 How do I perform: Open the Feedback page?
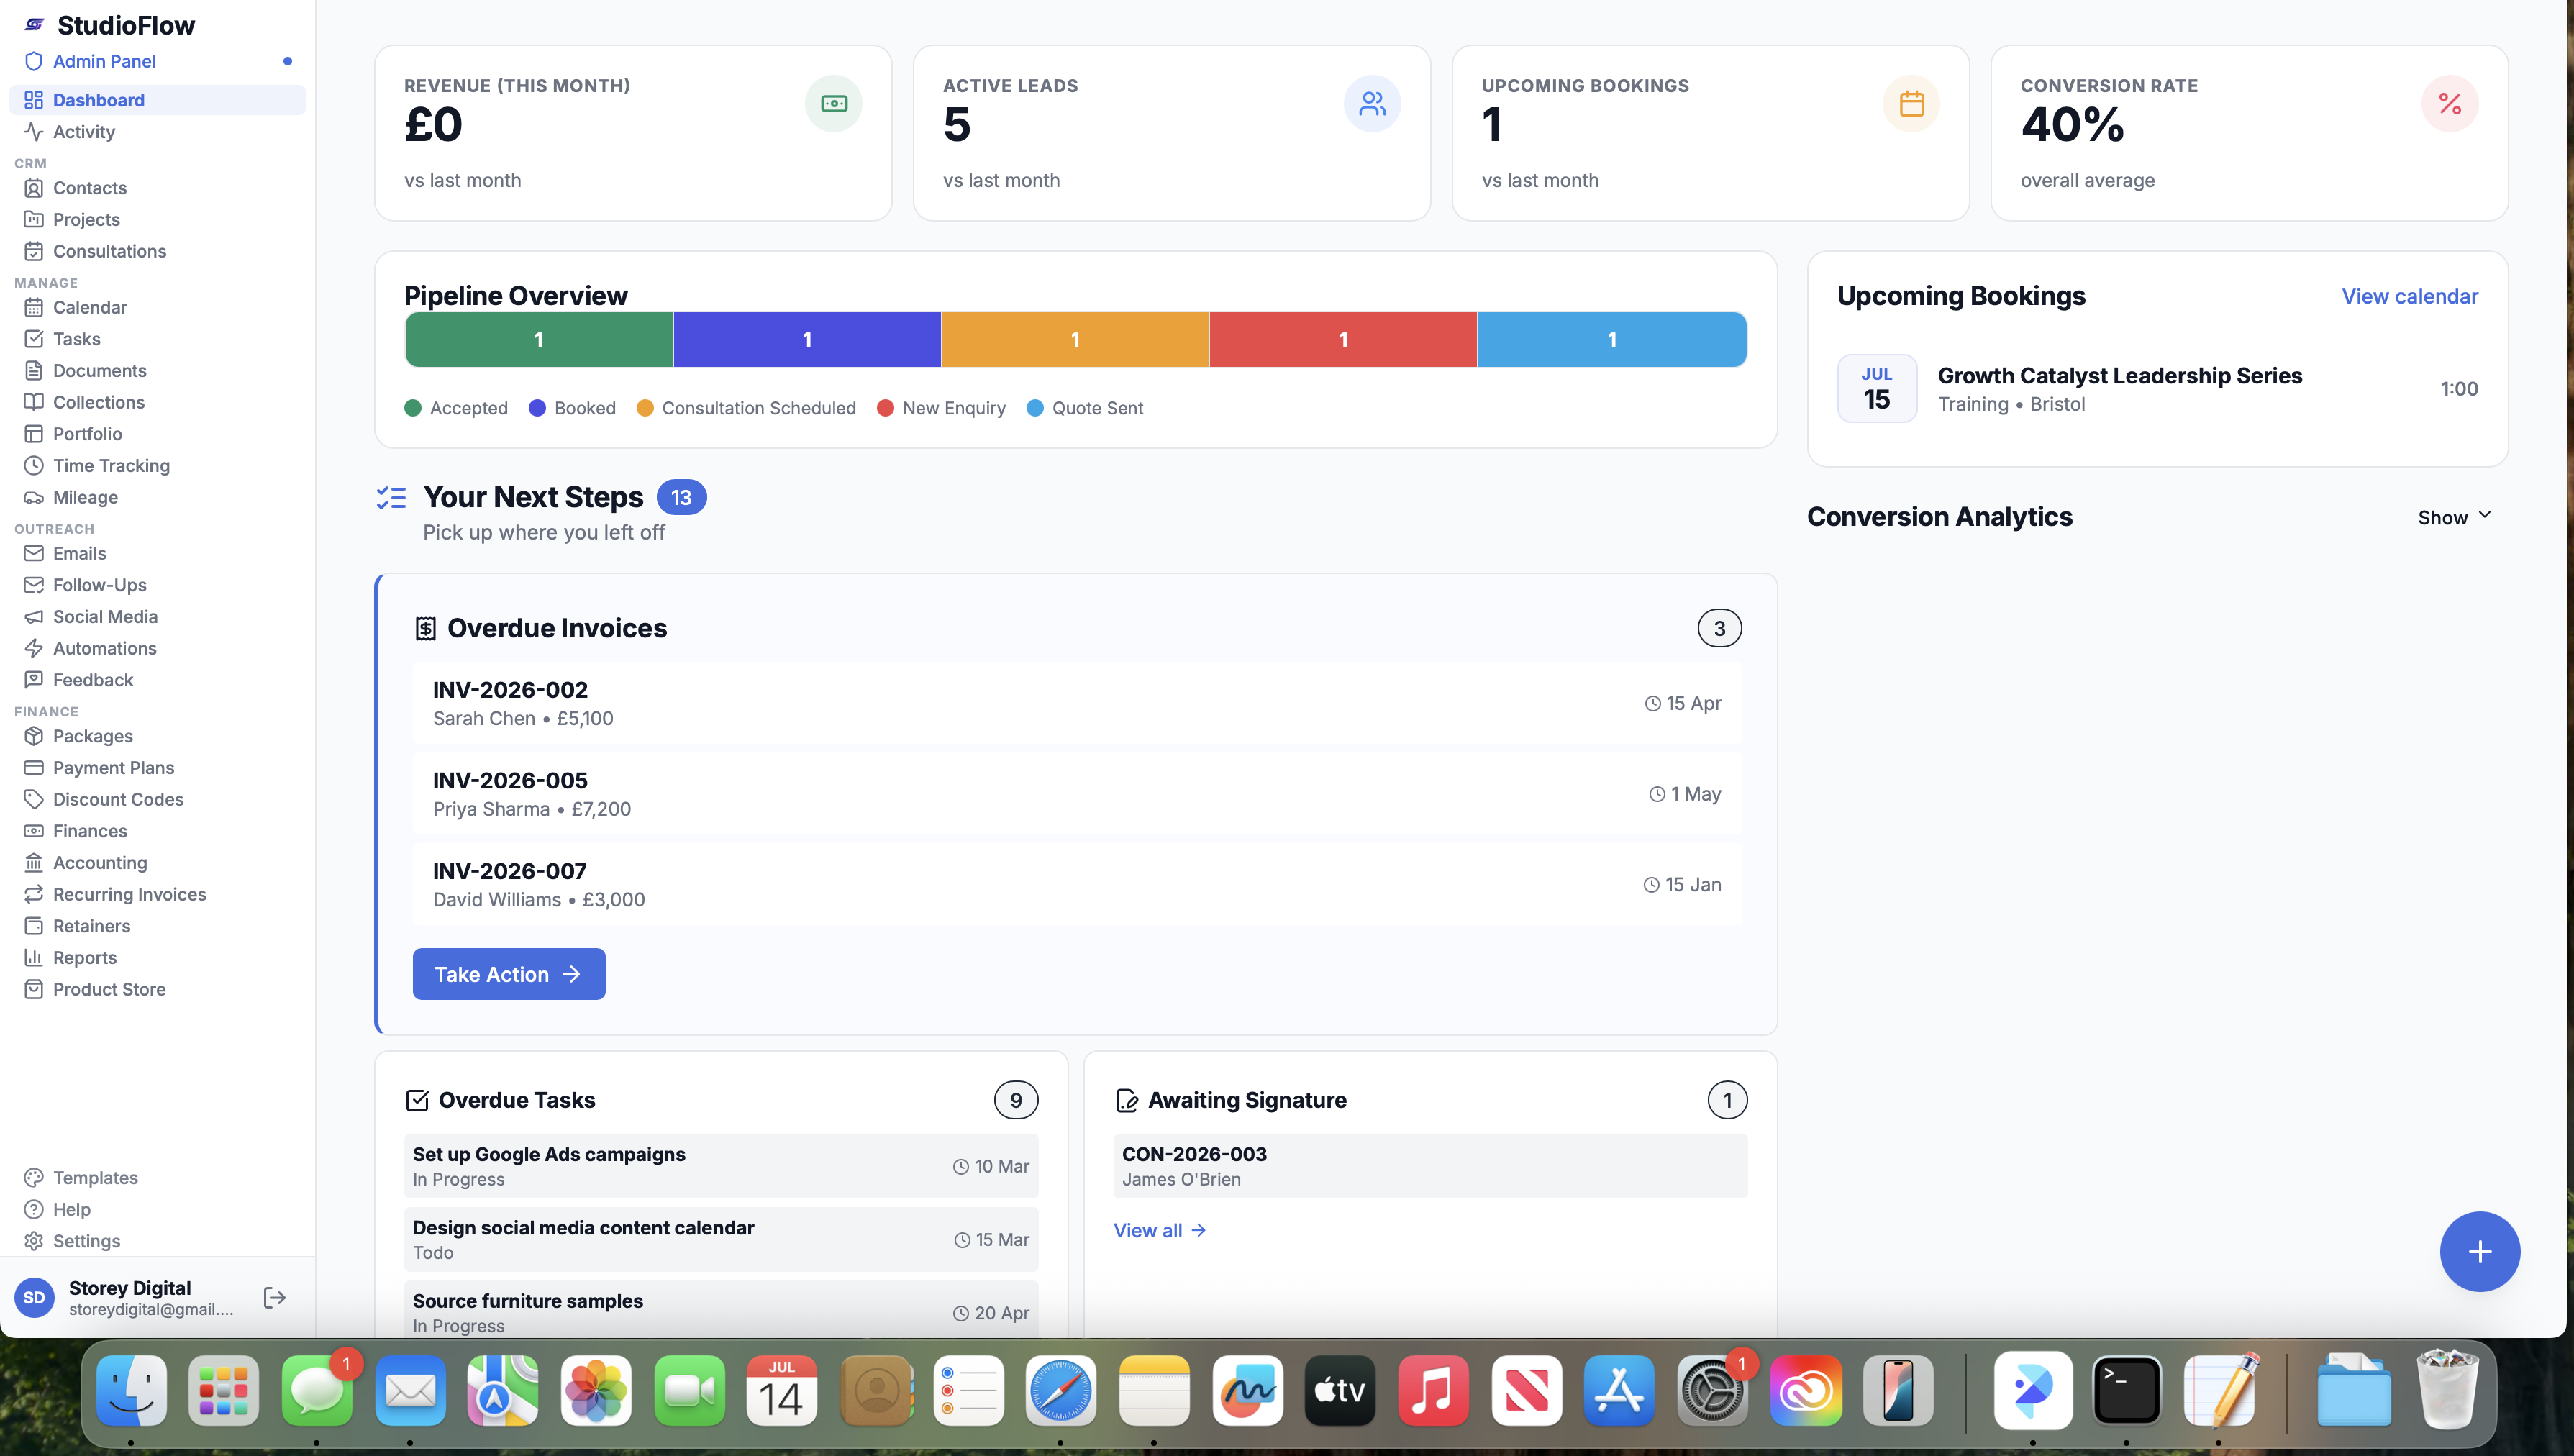click(x=157, y=680)
